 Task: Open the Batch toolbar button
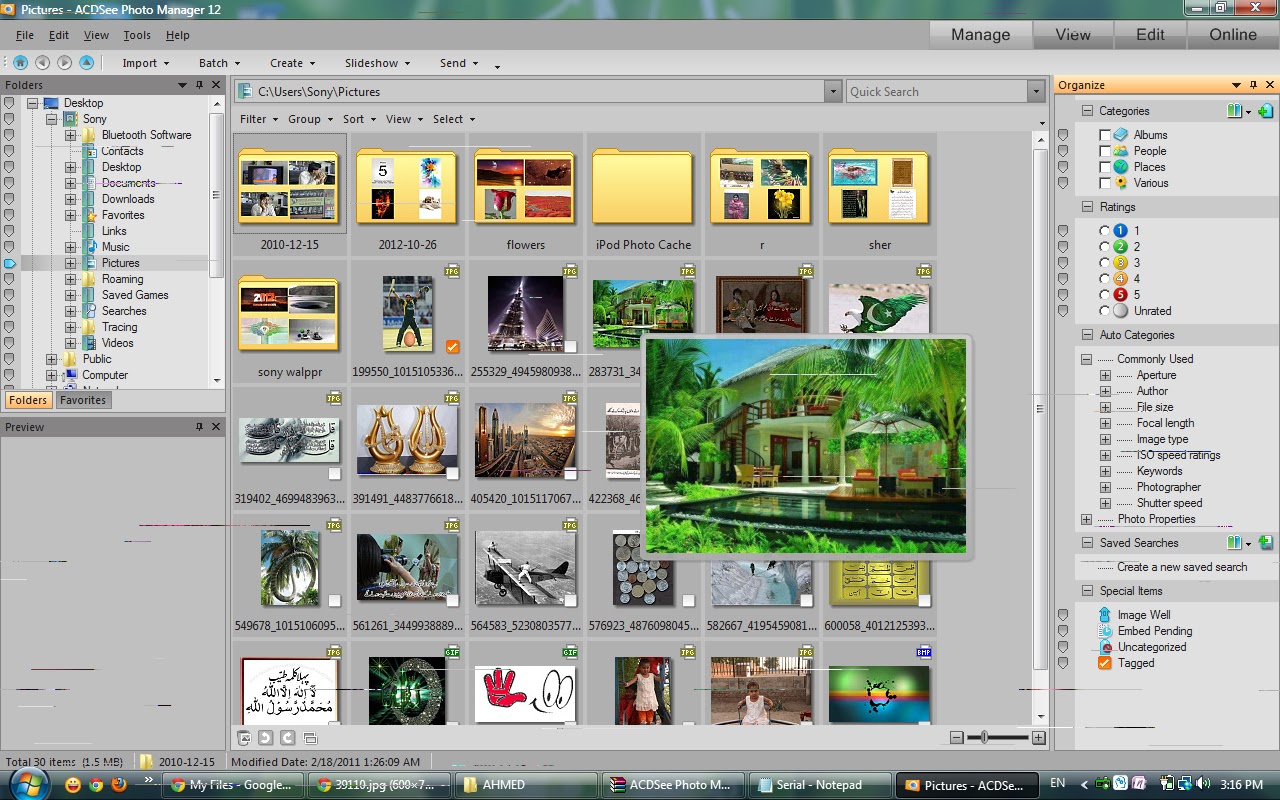point(219,63)
